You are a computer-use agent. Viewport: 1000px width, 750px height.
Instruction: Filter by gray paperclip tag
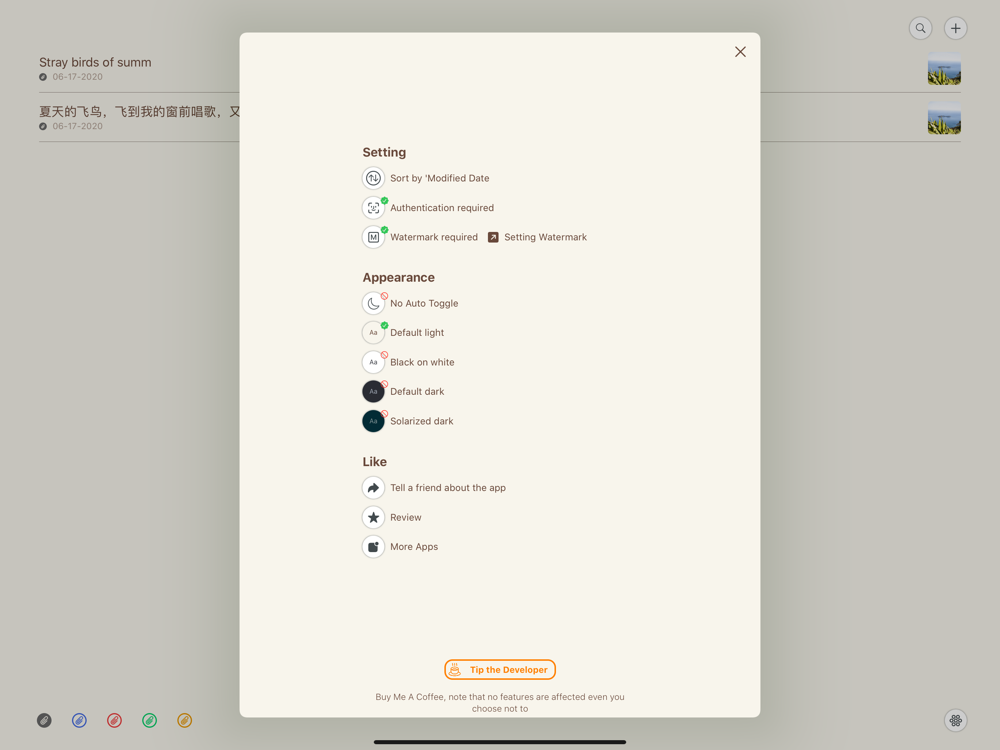(x=44, y=721)
